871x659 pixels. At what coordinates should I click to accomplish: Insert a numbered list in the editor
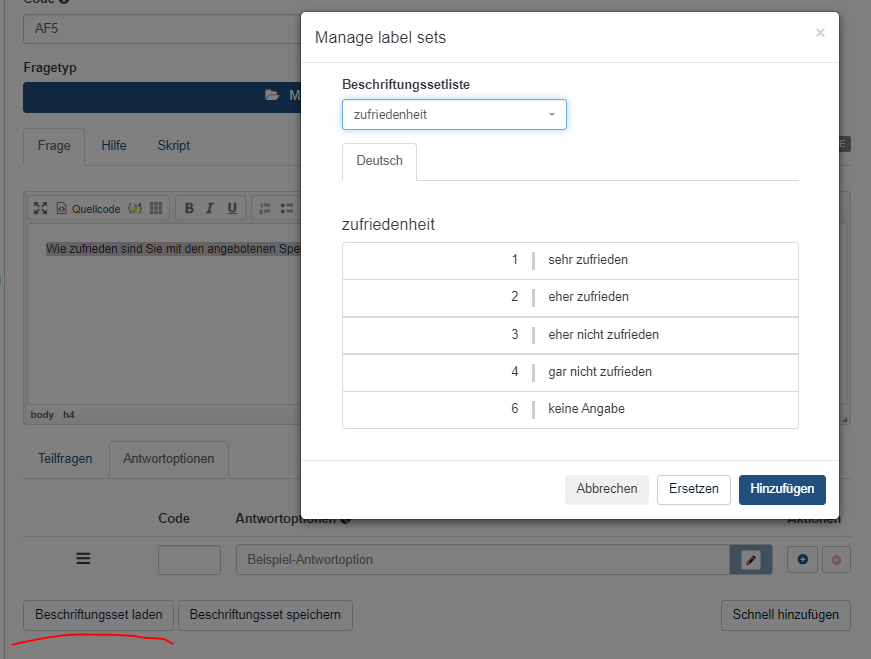265,208
